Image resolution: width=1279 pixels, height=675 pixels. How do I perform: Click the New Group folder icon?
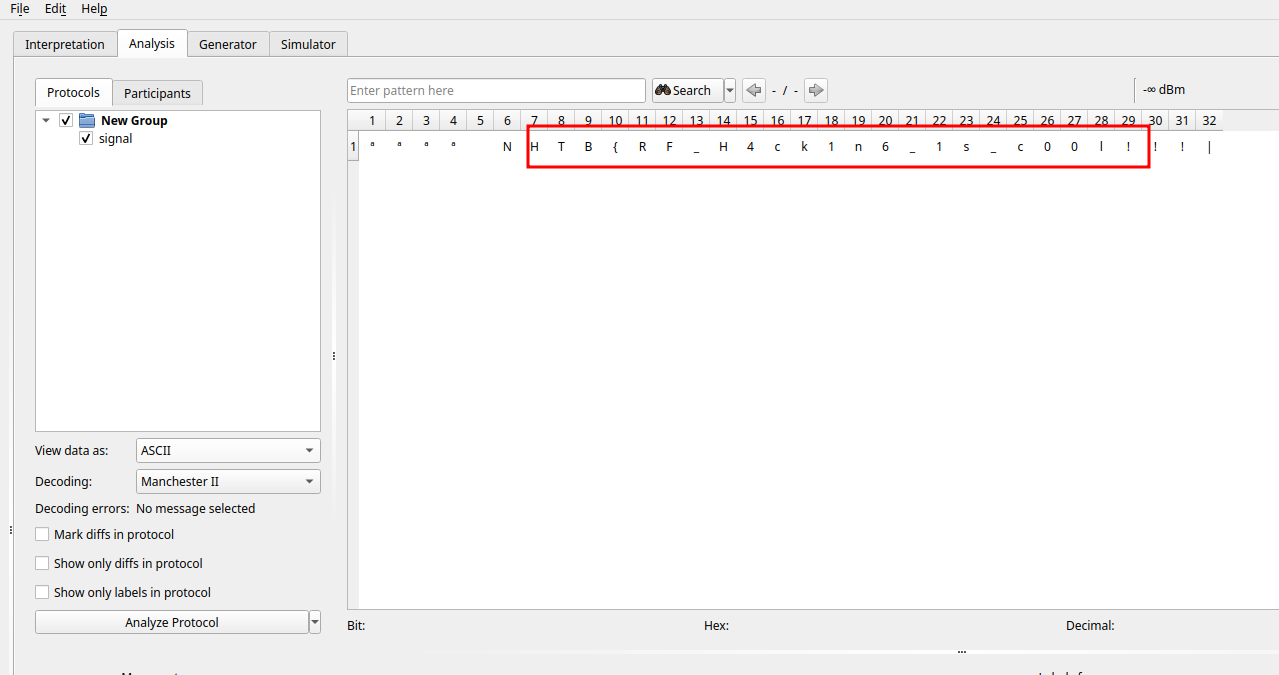point(87,120)
